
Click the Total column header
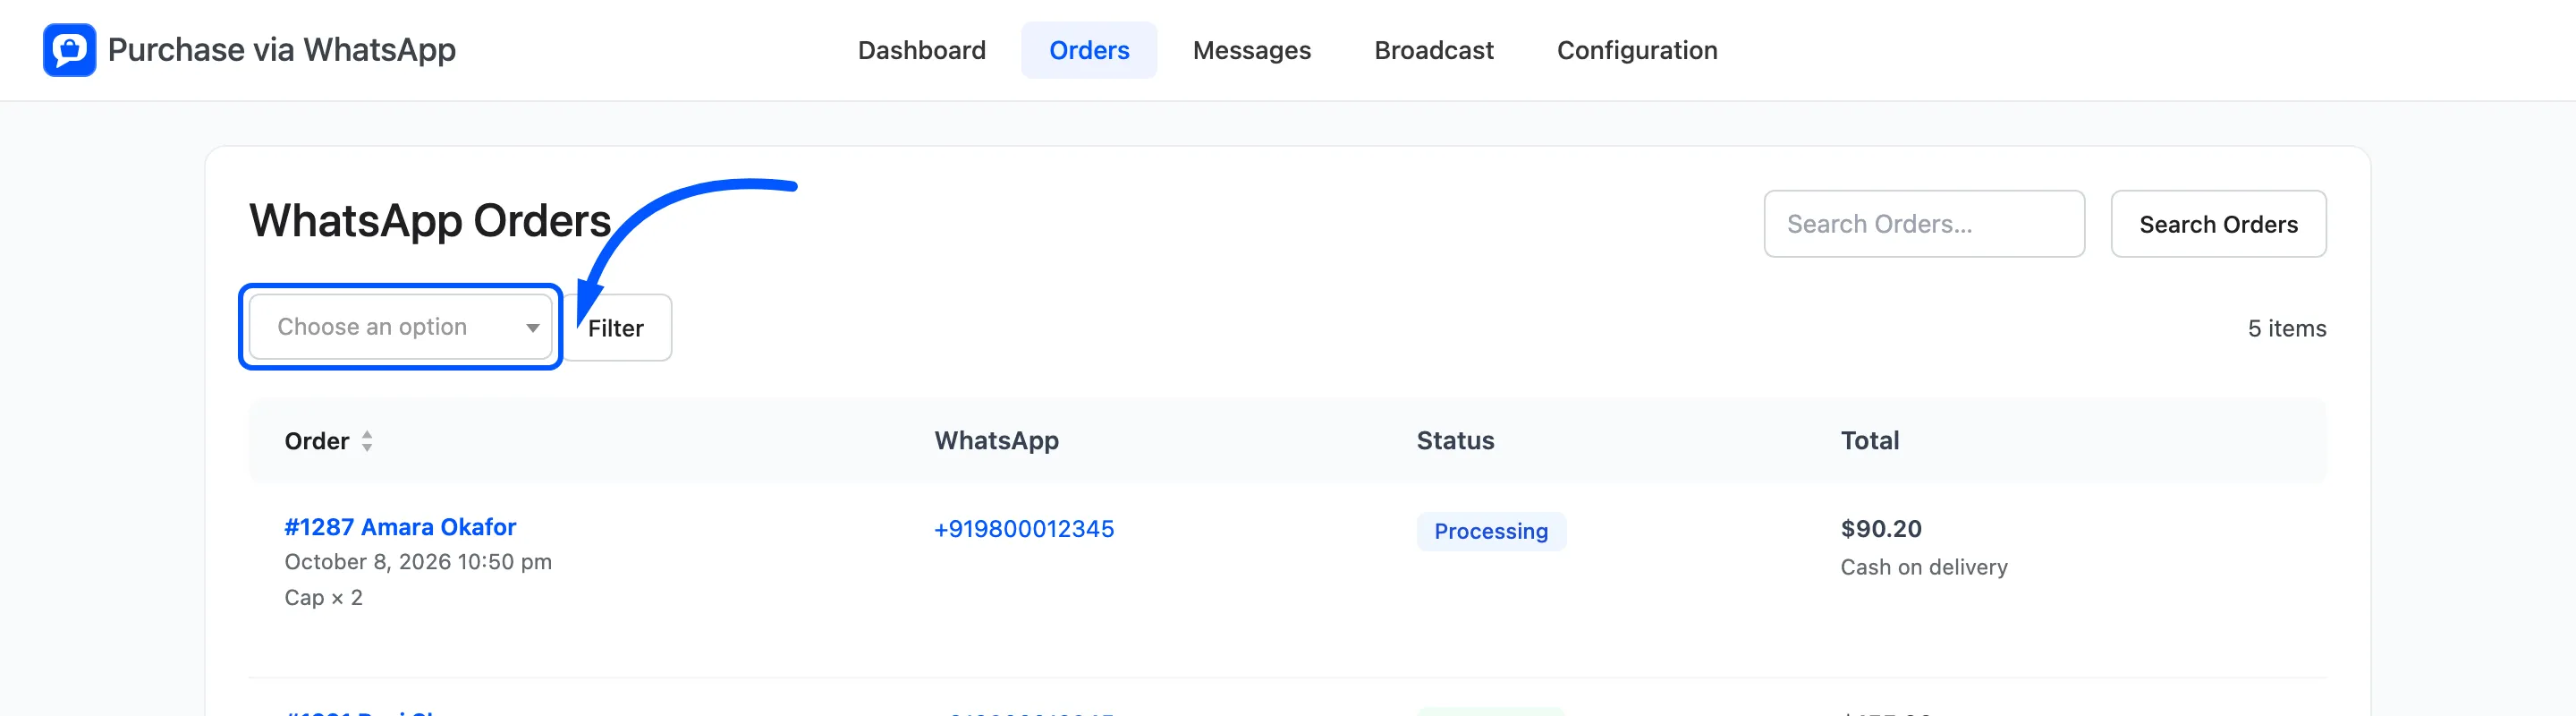[1869, 441]
